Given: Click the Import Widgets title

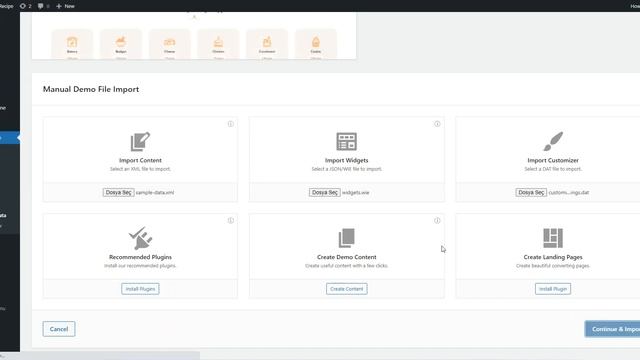Looking at the screenshot, I should (347, 160).
